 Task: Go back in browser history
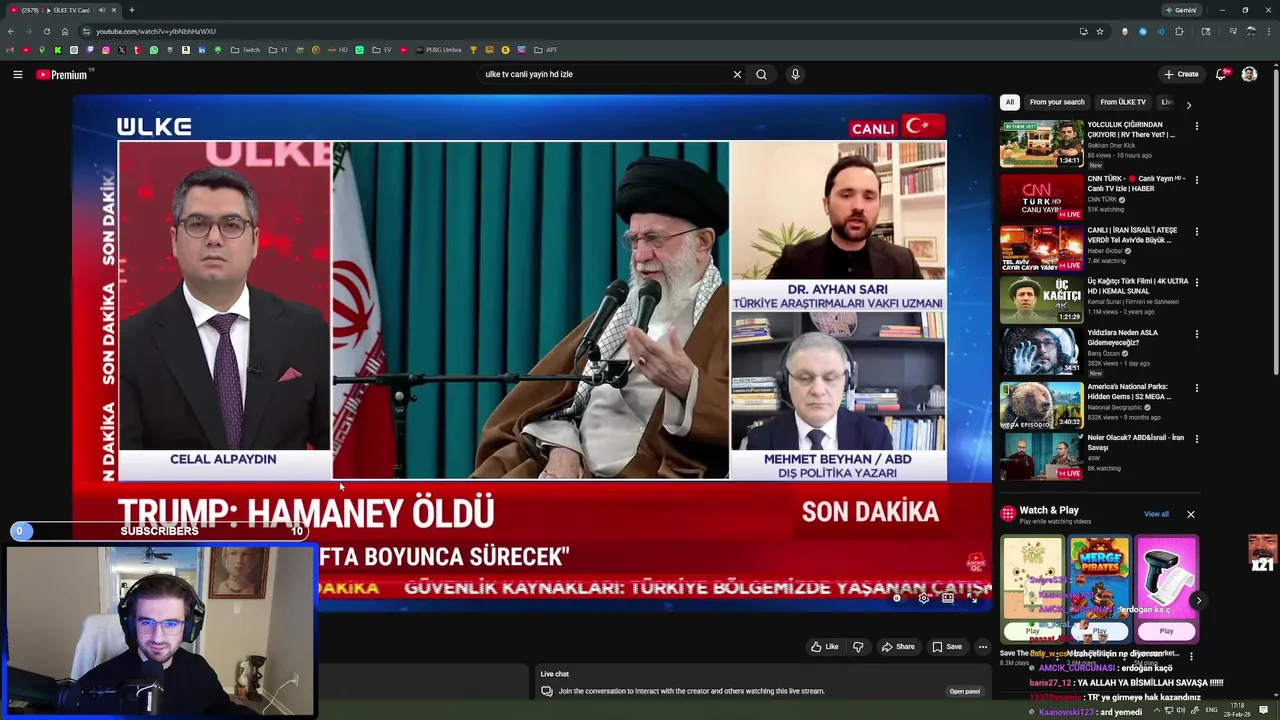coord(11,31)
